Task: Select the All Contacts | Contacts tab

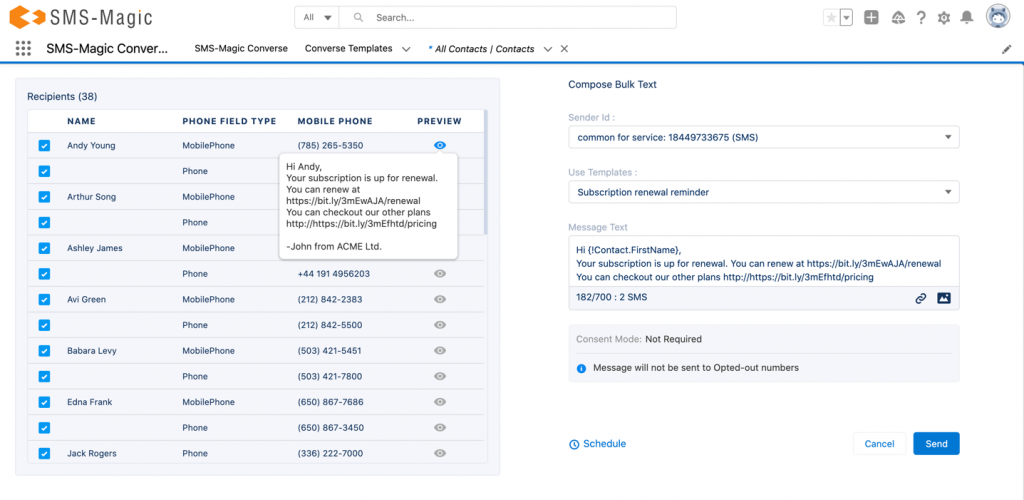Action: [485, 49]
